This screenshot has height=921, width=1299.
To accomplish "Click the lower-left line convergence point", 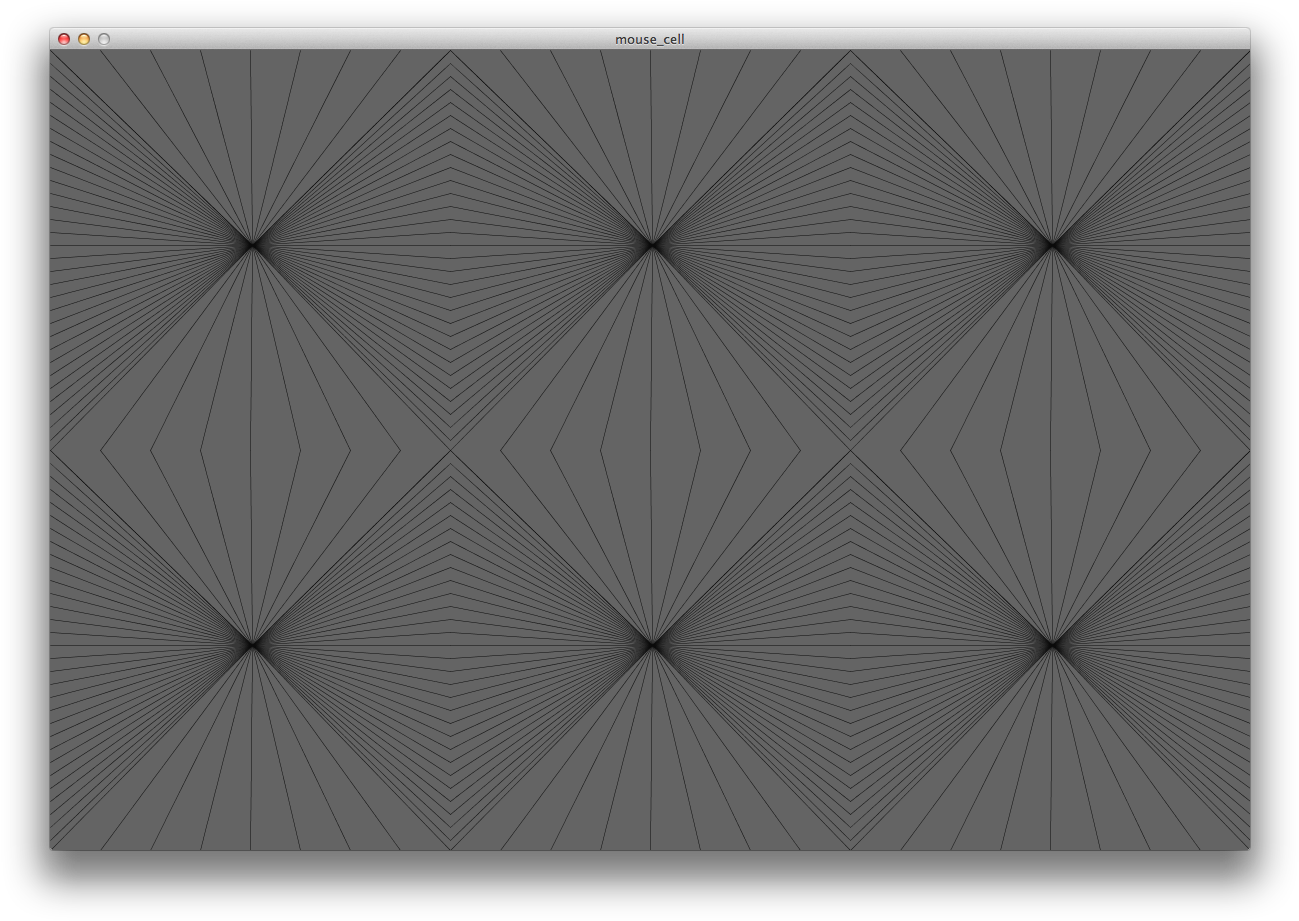I will pyautogui.click(x=252, y=645).
